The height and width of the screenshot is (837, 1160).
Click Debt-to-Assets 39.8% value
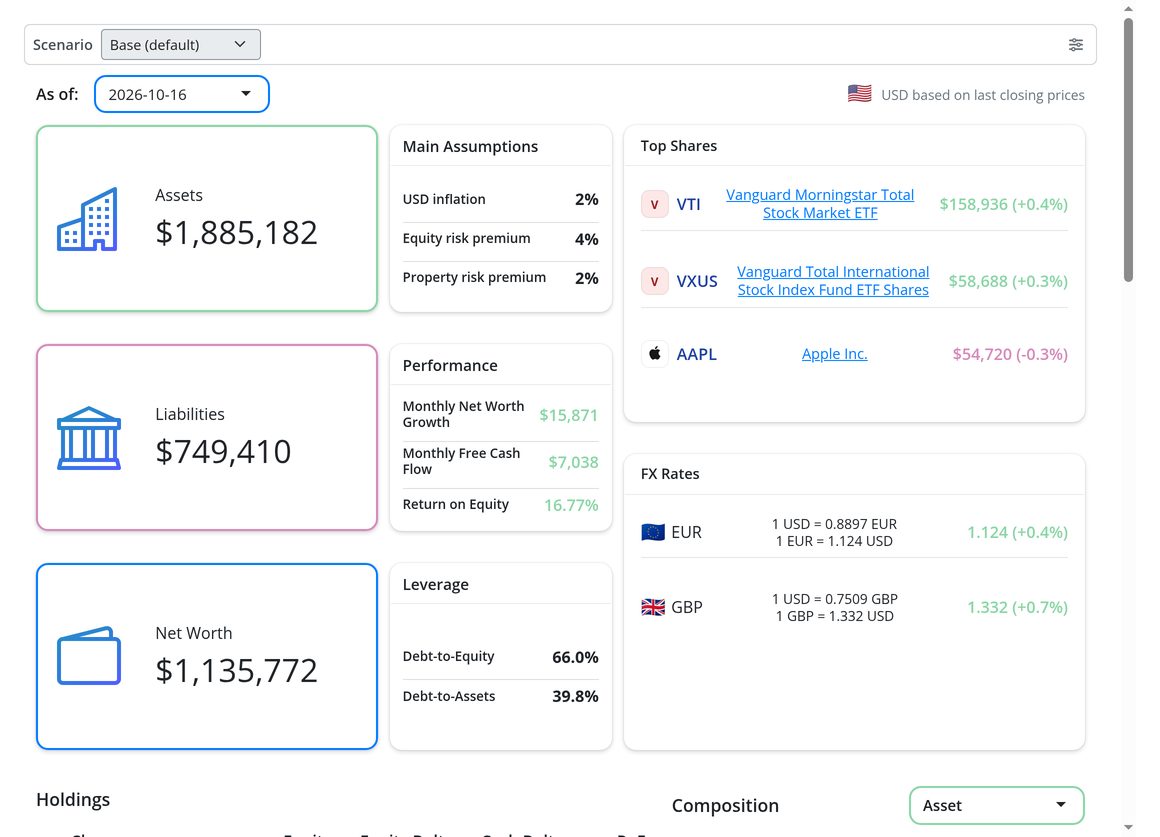(x=575, y=696)
